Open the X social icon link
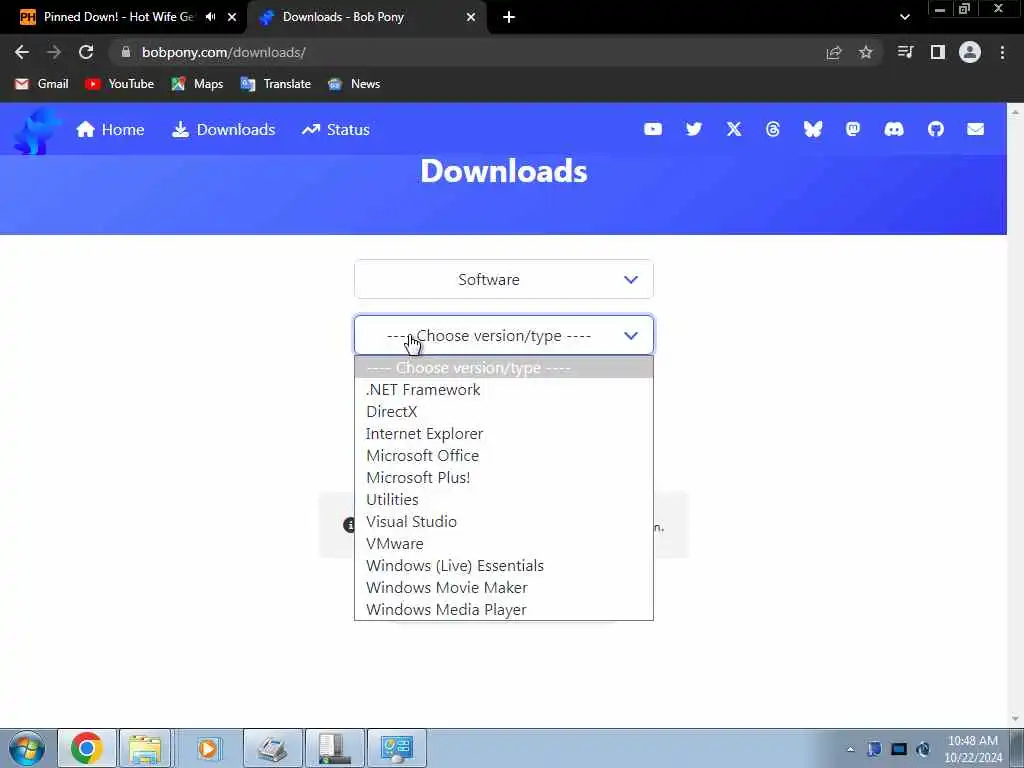 [734, 129]
